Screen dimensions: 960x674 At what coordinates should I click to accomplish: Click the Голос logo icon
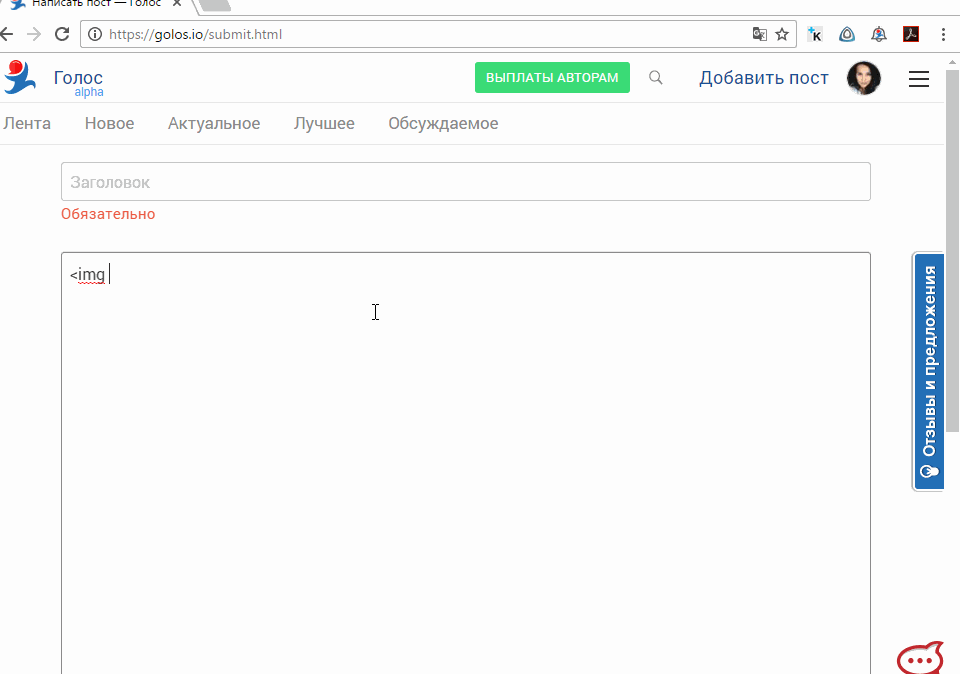point(20,77)
